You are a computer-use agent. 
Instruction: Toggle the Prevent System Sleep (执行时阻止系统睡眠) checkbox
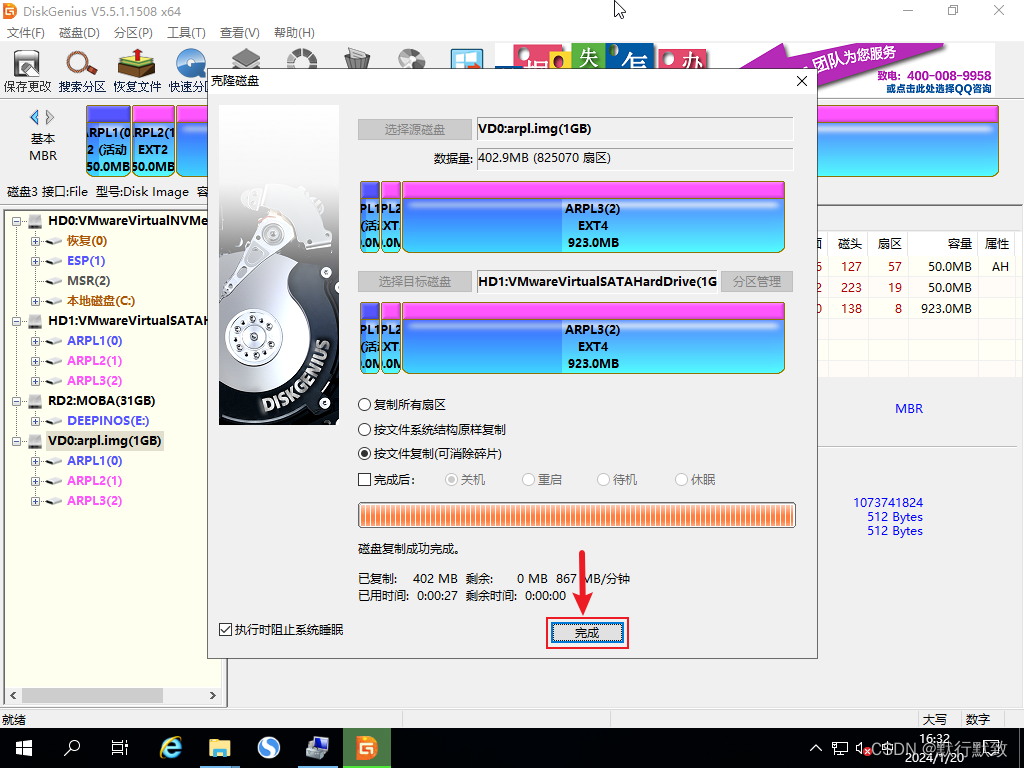pos(225,630)
